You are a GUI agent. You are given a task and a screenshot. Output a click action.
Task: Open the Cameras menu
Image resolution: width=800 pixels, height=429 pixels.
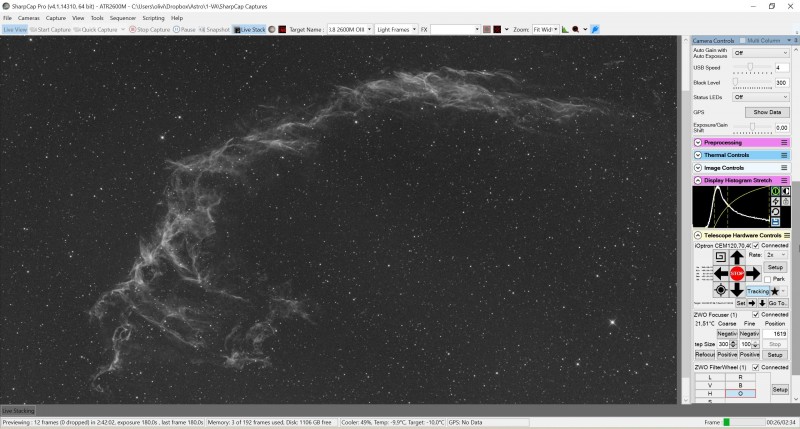(x=29, y=18)
